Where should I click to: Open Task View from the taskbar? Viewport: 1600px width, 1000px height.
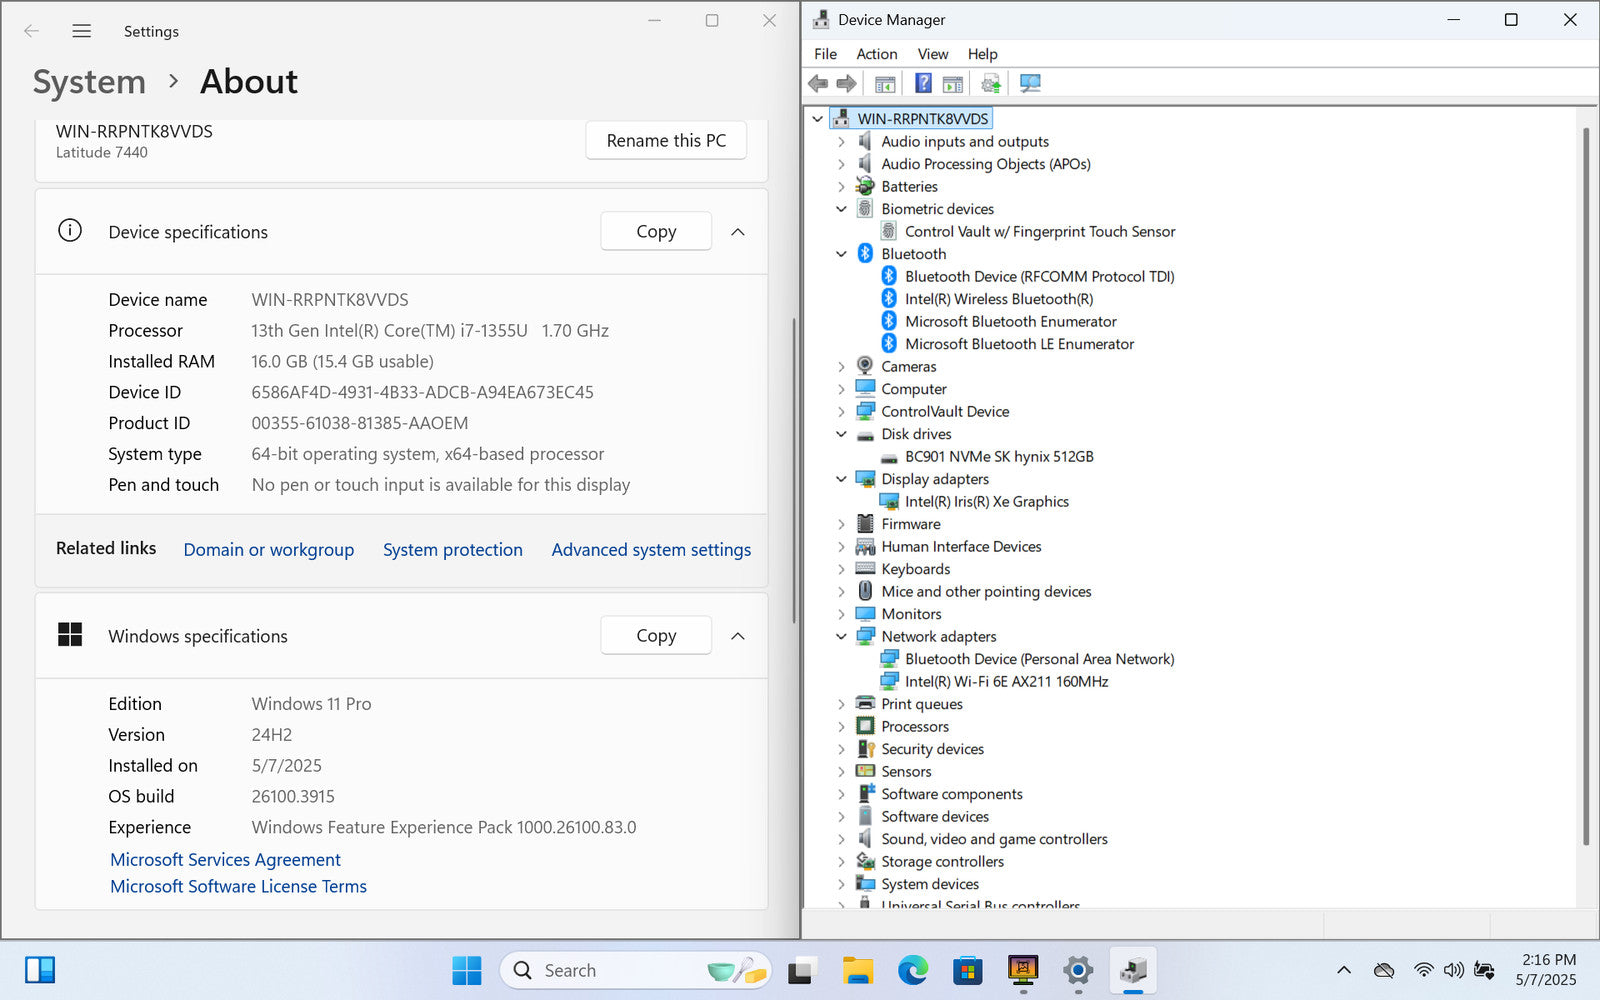click(x=802, y=970)
